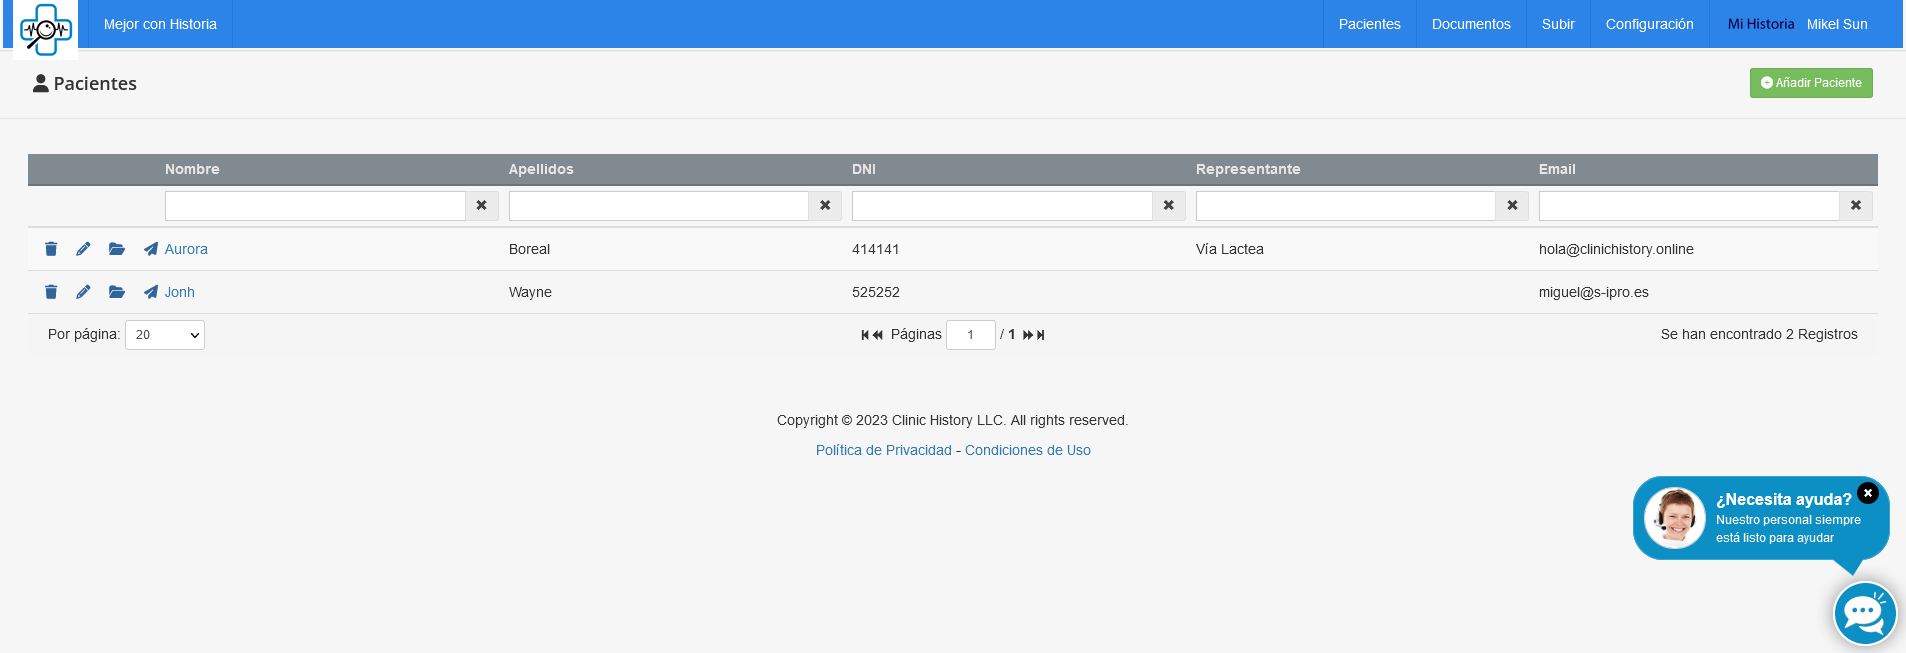Sort by the Representante column header
This screenshot has height=653, width=1906.
click(1248, 169)
